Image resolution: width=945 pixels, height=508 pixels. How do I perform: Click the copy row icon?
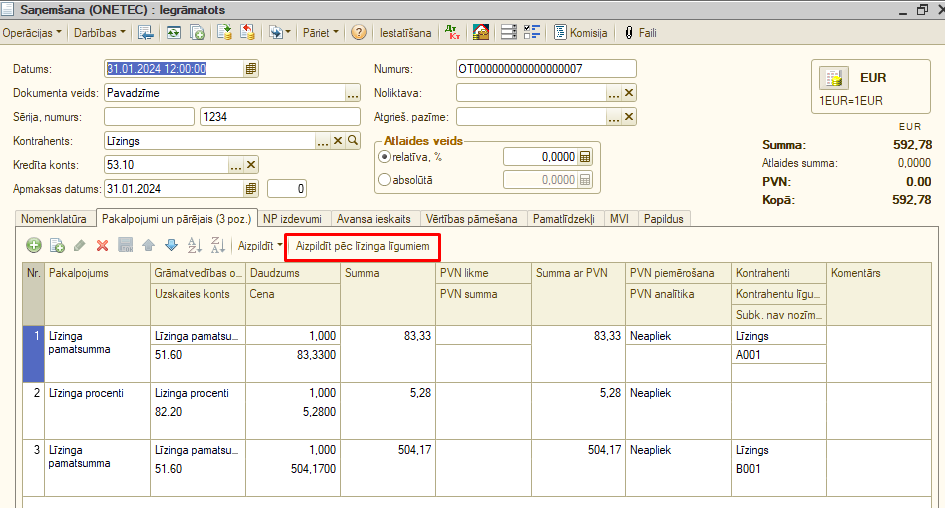click(57, 245)
